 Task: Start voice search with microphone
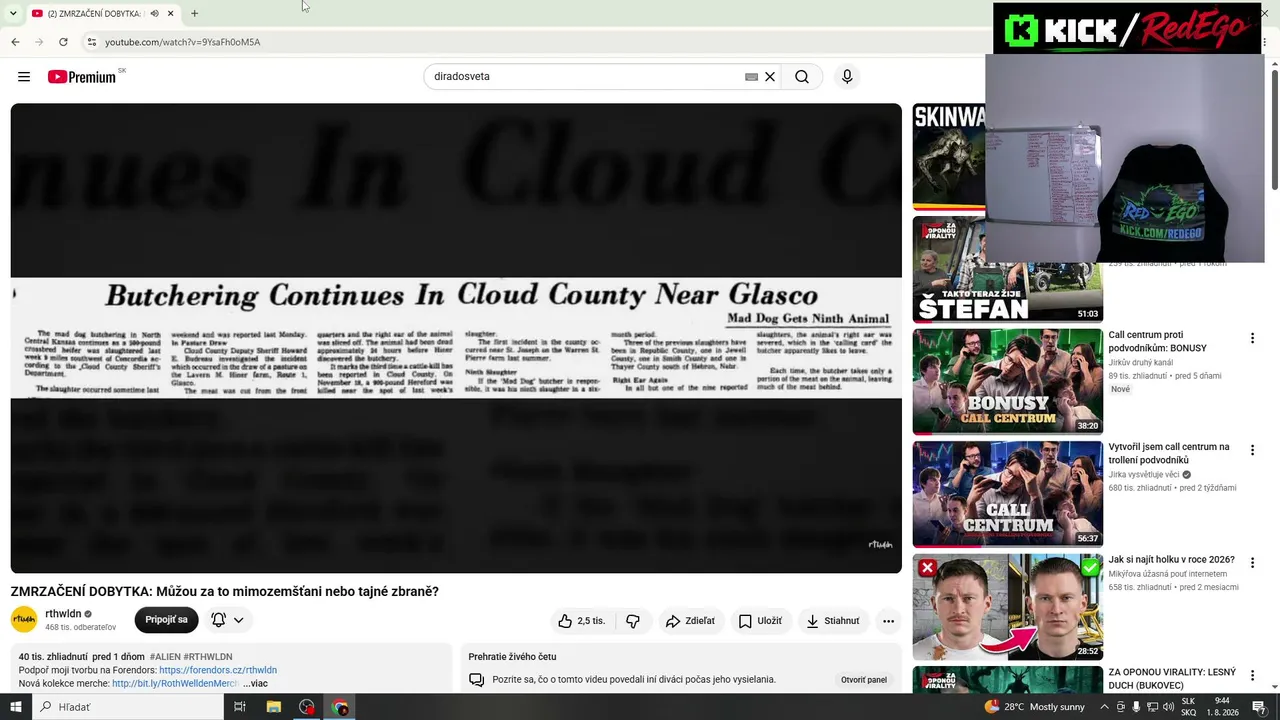(x=847, y=77)
